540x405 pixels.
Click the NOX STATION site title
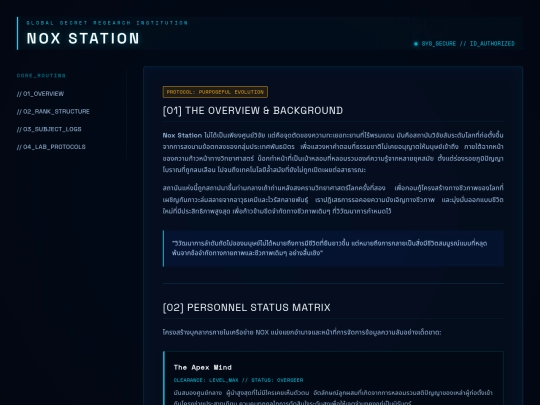(83, 38)
